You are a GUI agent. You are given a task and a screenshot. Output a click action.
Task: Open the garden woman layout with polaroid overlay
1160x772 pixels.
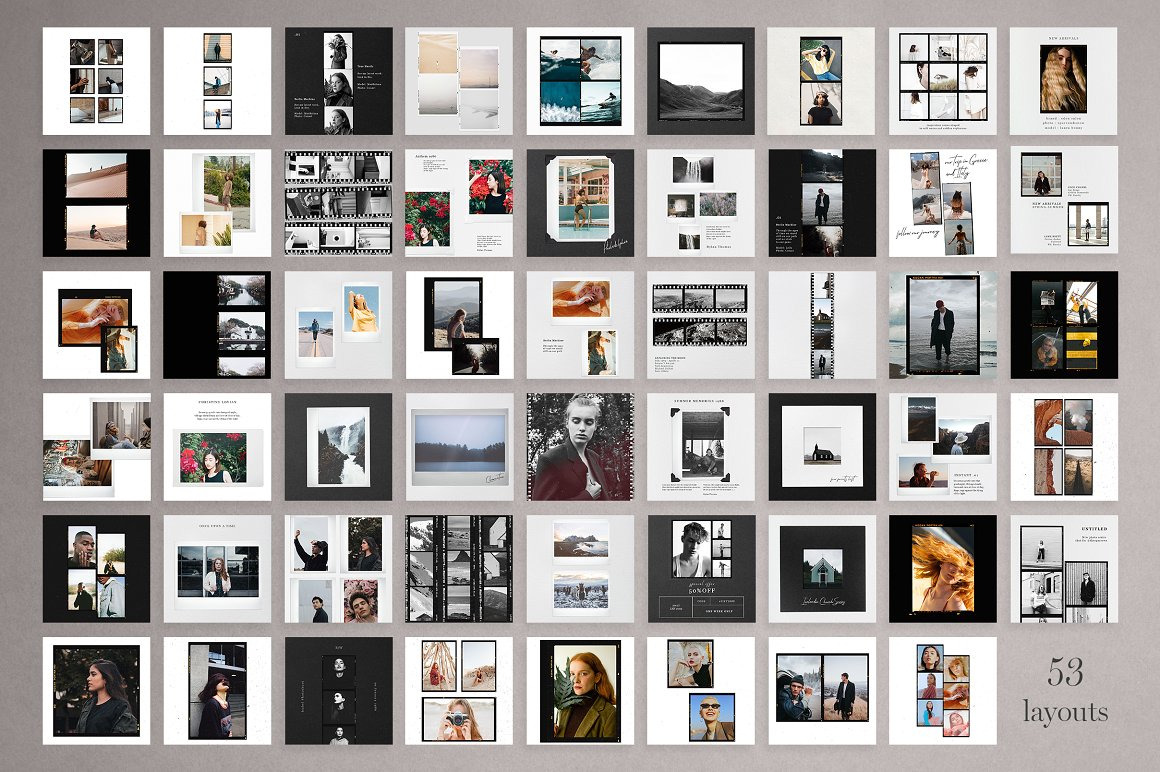[218, 203]
